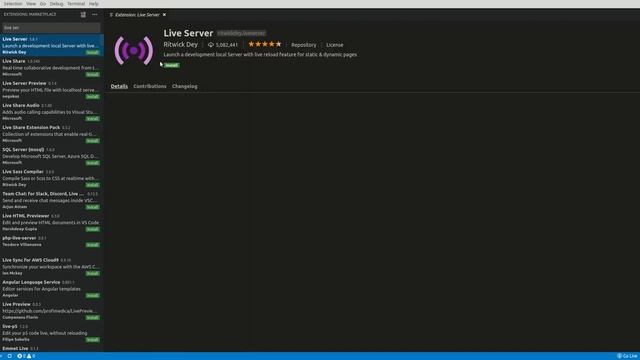
Task: Install the Live Share extension
Action: click(93, 74)
